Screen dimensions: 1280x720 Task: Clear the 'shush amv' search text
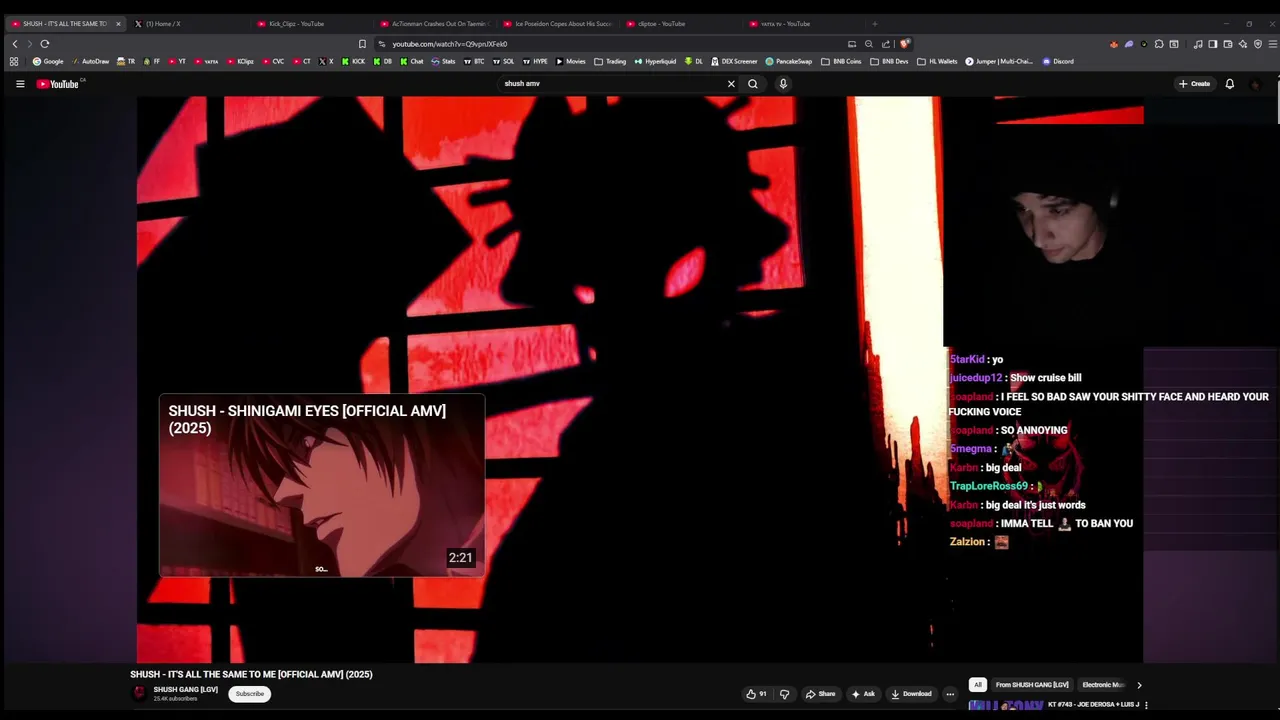coord(731,84)
